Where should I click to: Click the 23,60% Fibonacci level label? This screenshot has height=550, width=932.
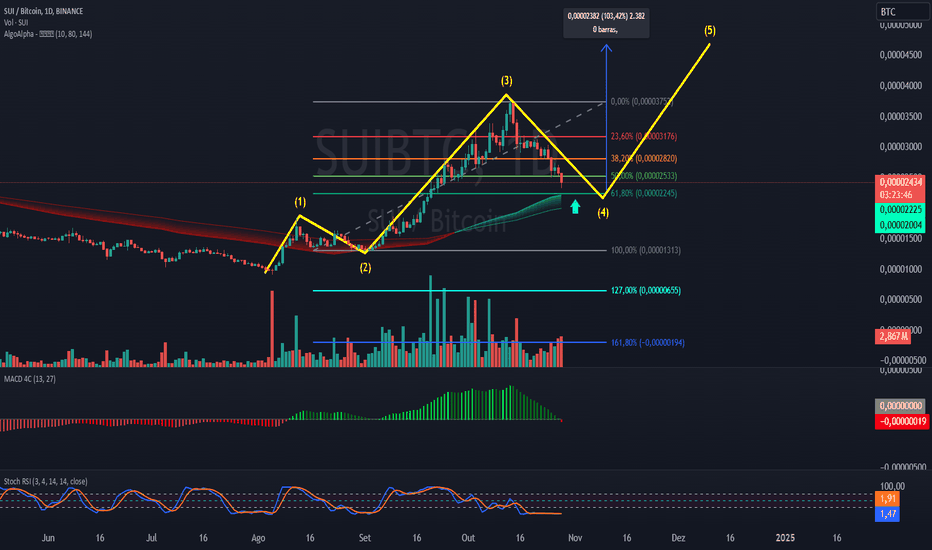[x=644, y=136]
